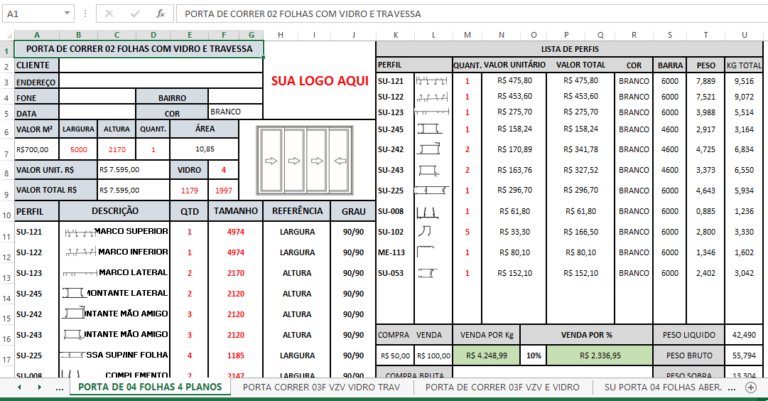The width and height of the screenshot is (768, 401).
Task: Click the SU-225 profile drawing in LISTA DE PERFIS
Action: [431, 190]
